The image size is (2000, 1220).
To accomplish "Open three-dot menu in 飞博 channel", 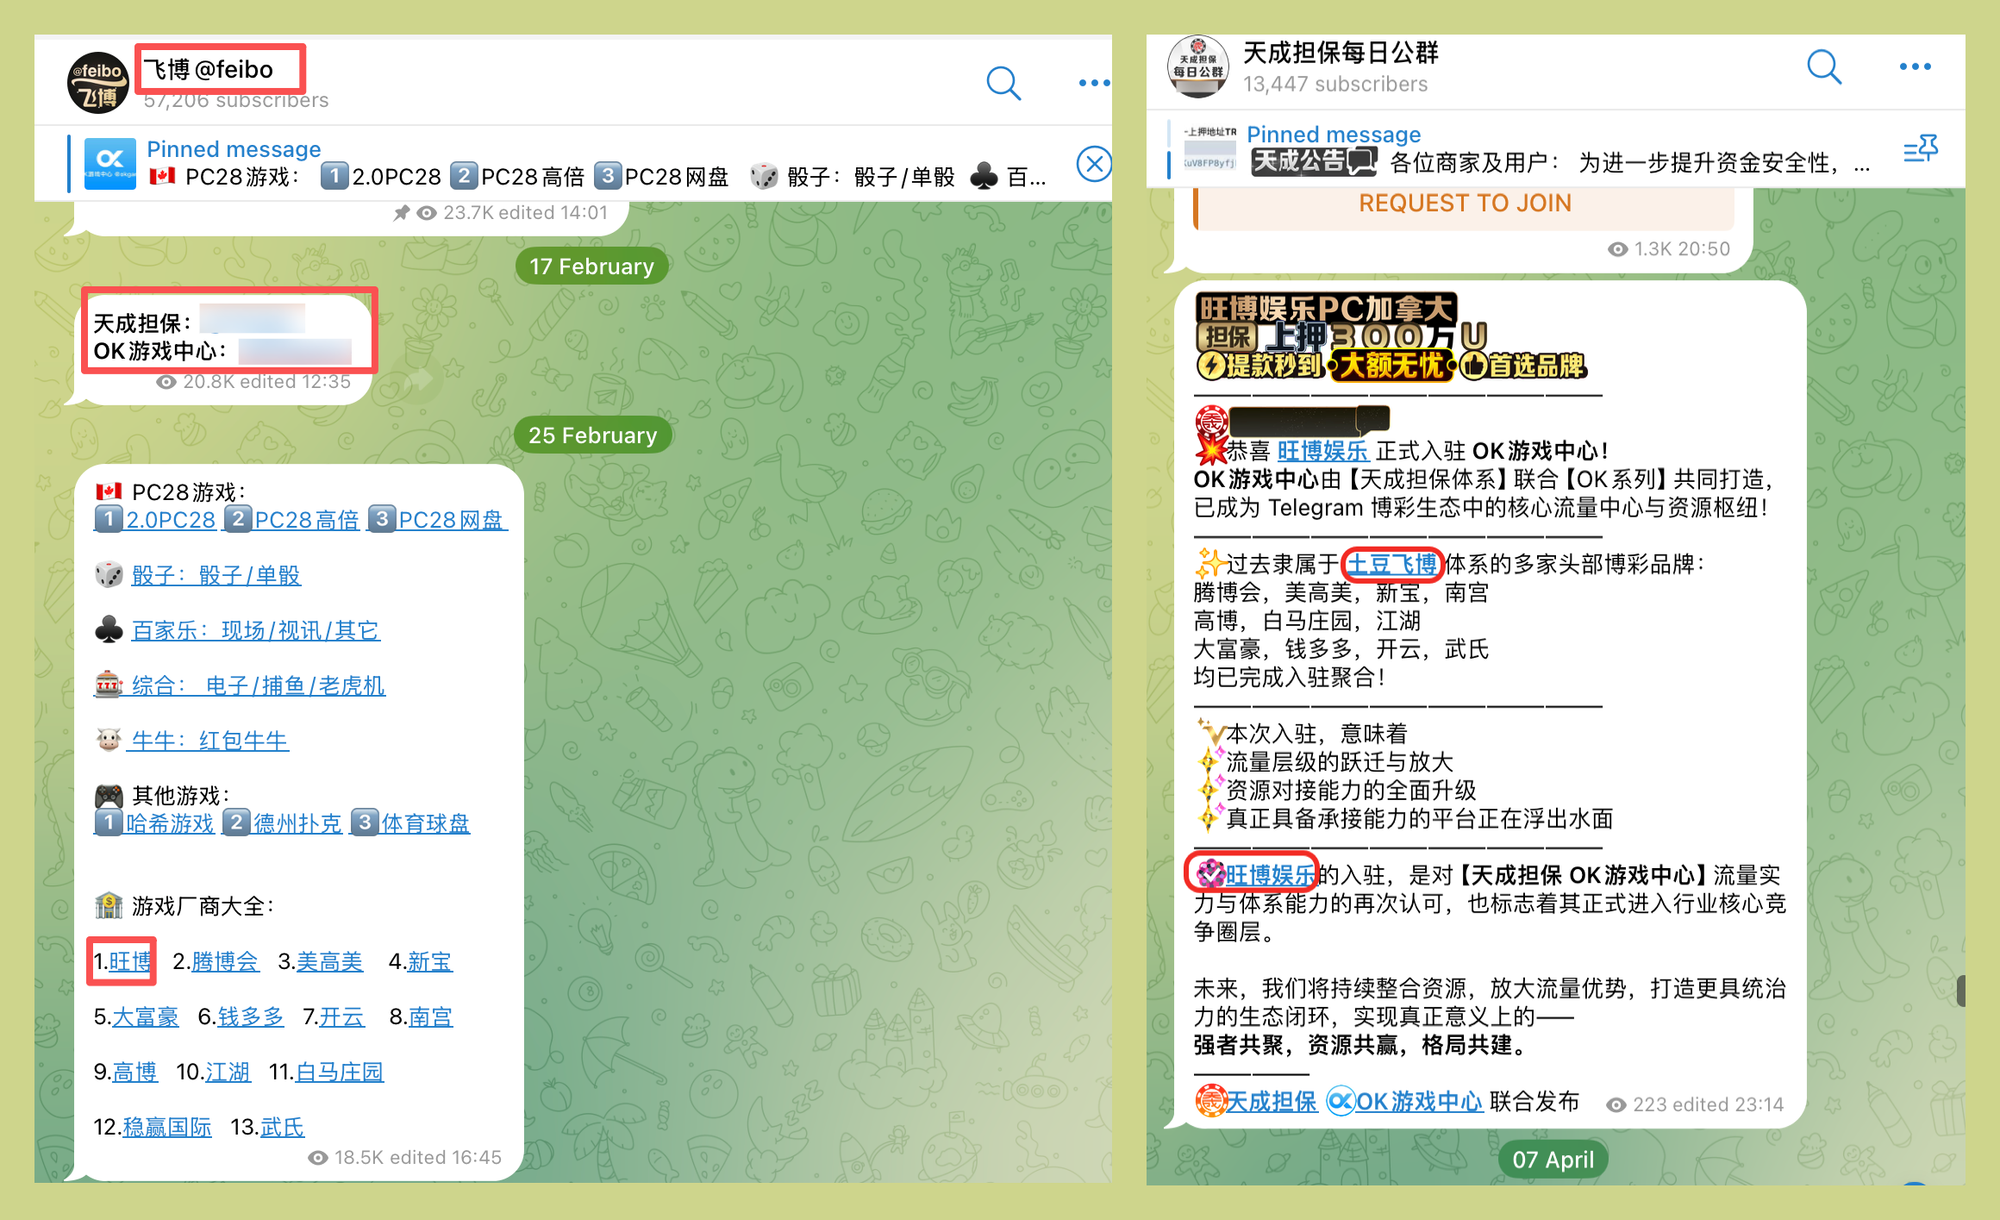I will (x=1093, y=84).
